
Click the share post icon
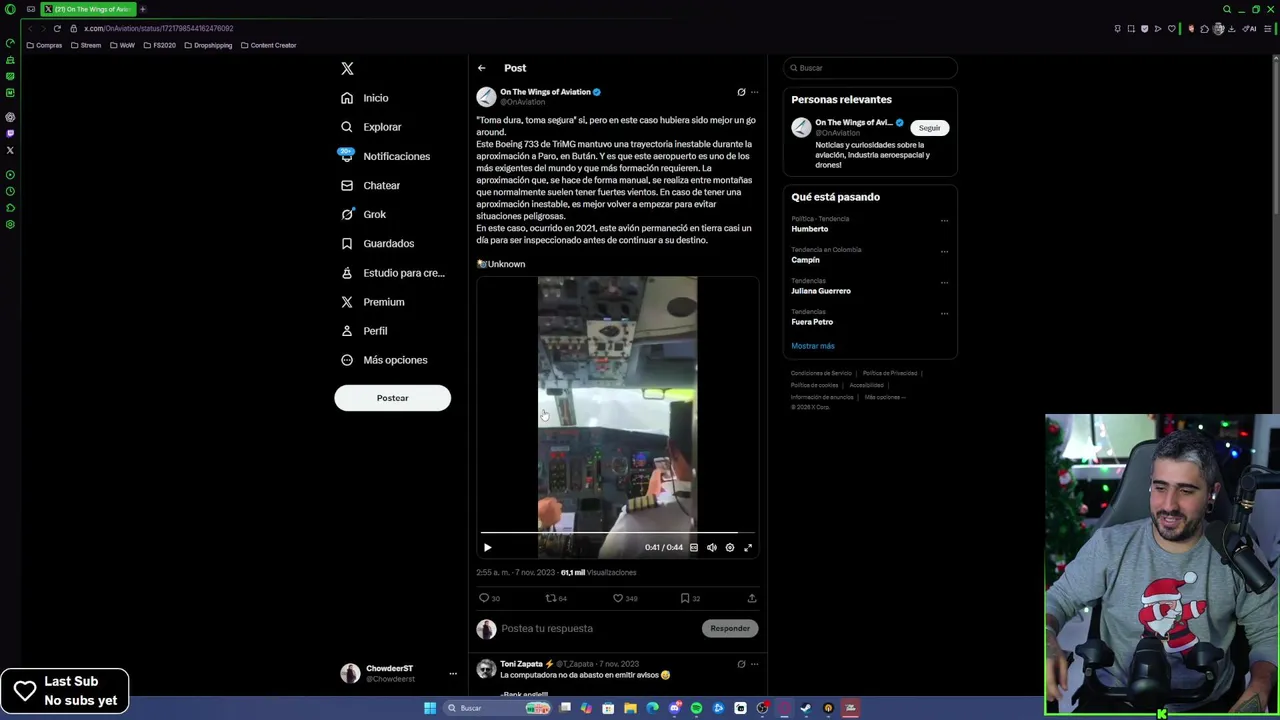[752, 598]
